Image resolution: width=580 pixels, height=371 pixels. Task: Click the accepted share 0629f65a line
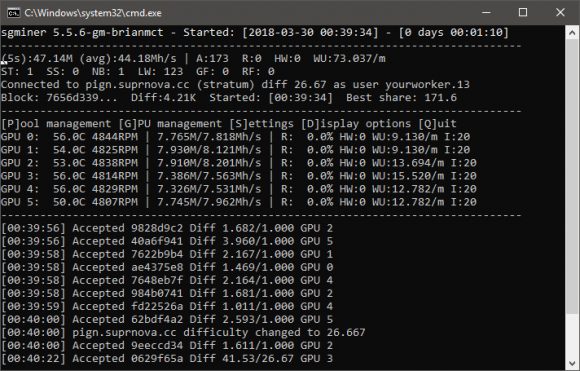coord(167,359)
